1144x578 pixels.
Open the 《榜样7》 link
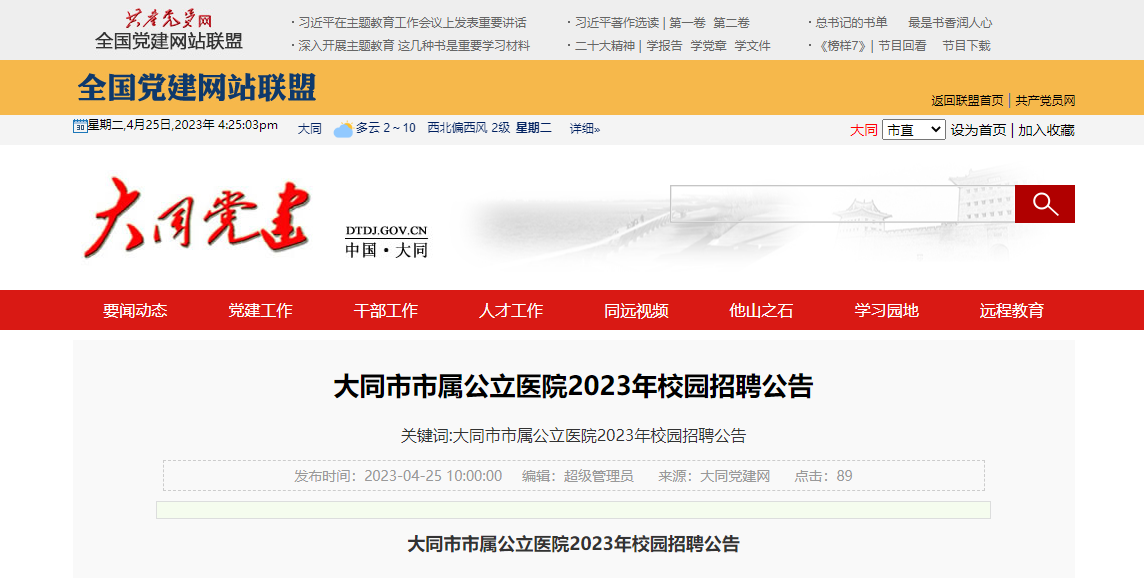842,45
